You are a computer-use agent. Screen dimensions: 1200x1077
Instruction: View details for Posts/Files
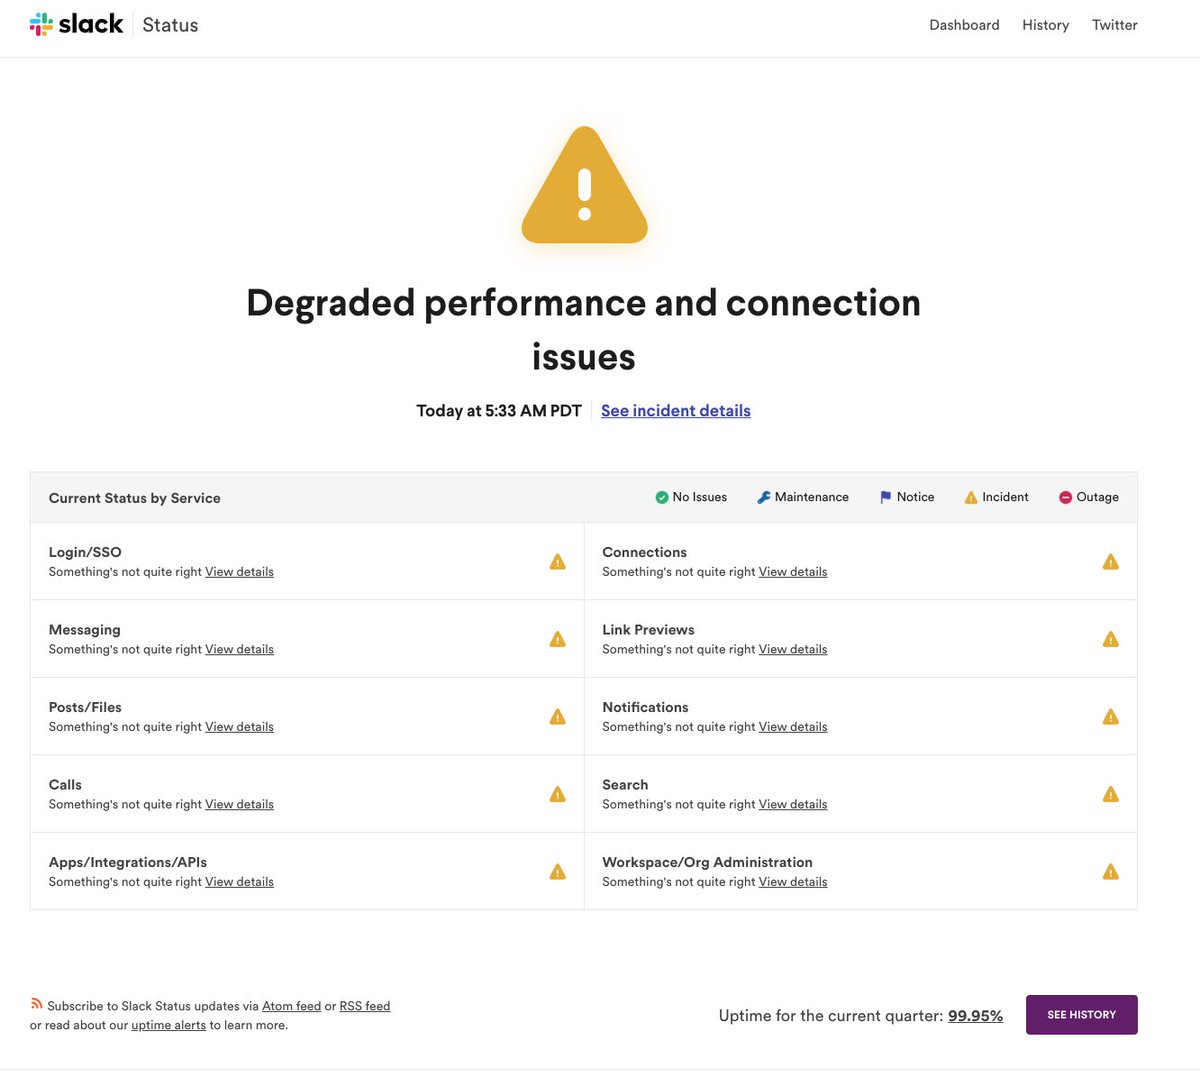[x=239, y=727]
